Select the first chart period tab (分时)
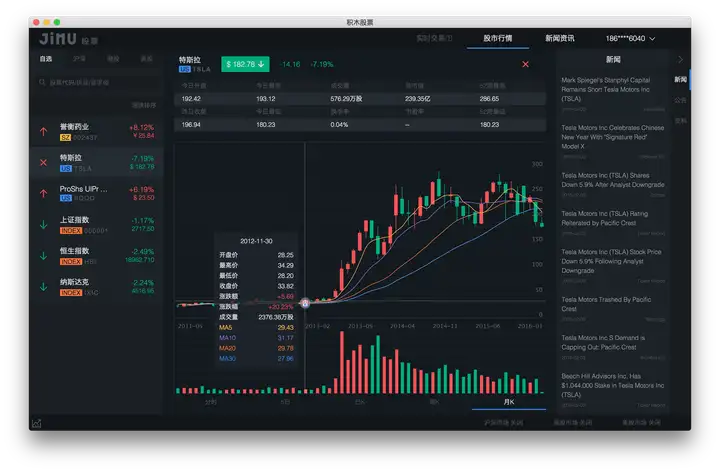Screen dimensions: 720x472 pyautogui.click(x=210, y=402)
